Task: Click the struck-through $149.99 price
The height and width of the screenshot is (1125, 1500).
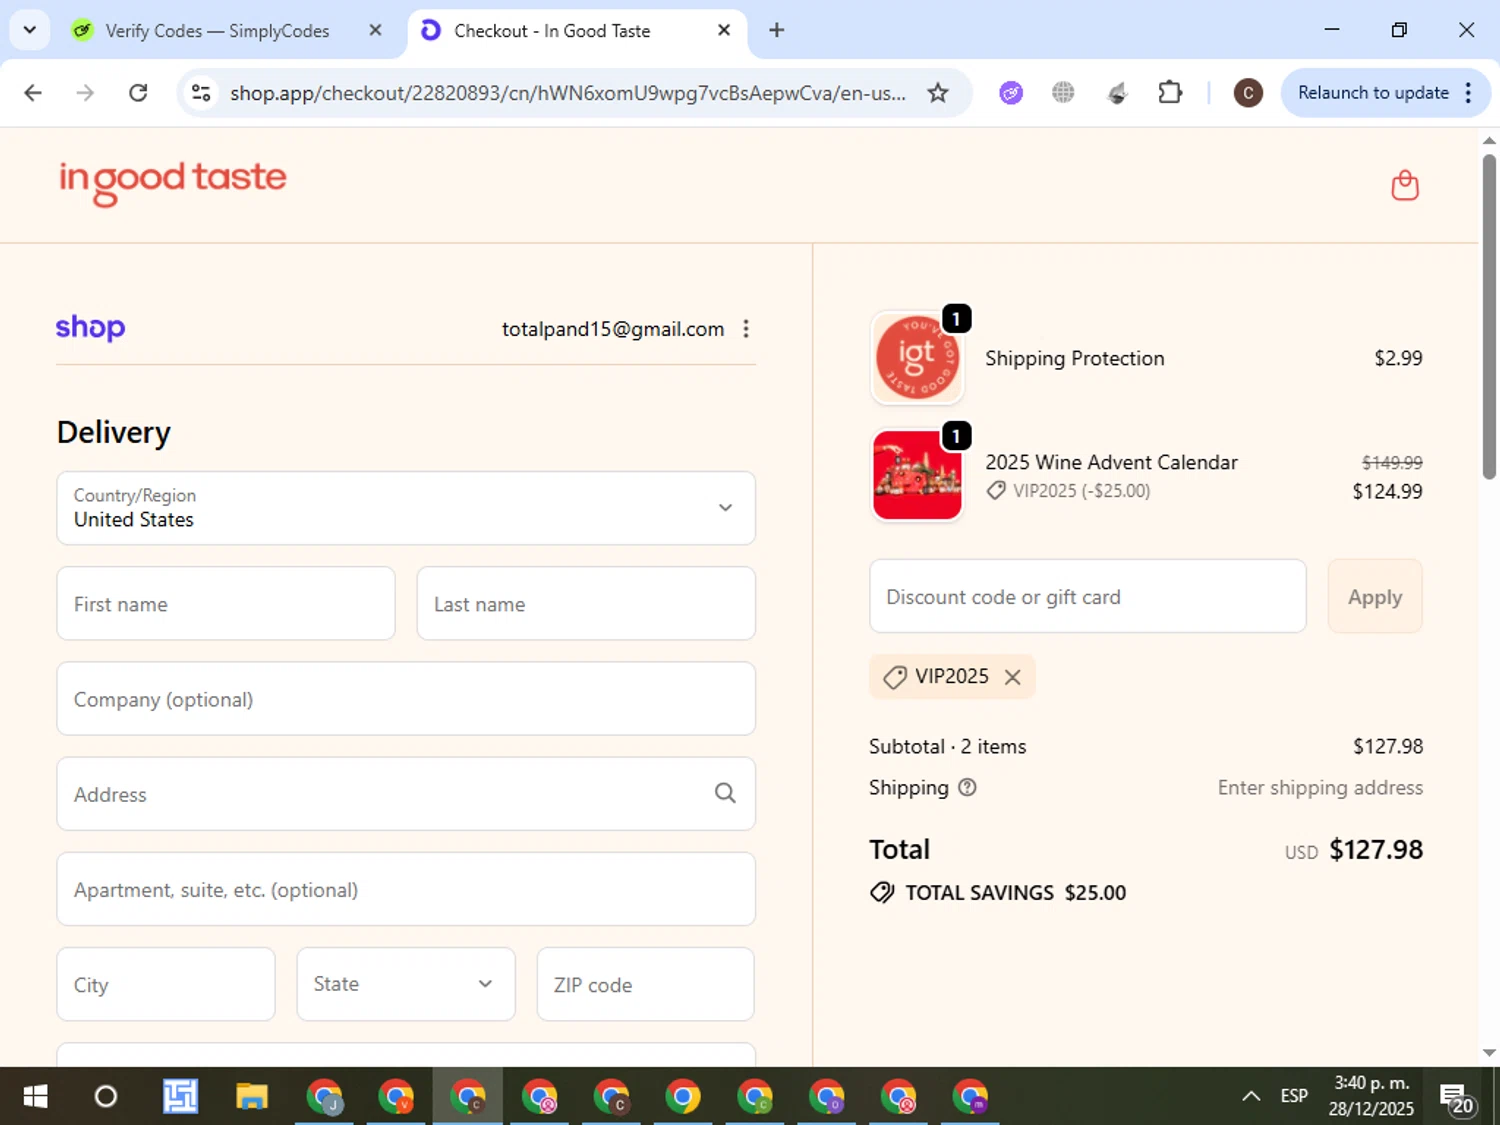Action: point(1392,463)
